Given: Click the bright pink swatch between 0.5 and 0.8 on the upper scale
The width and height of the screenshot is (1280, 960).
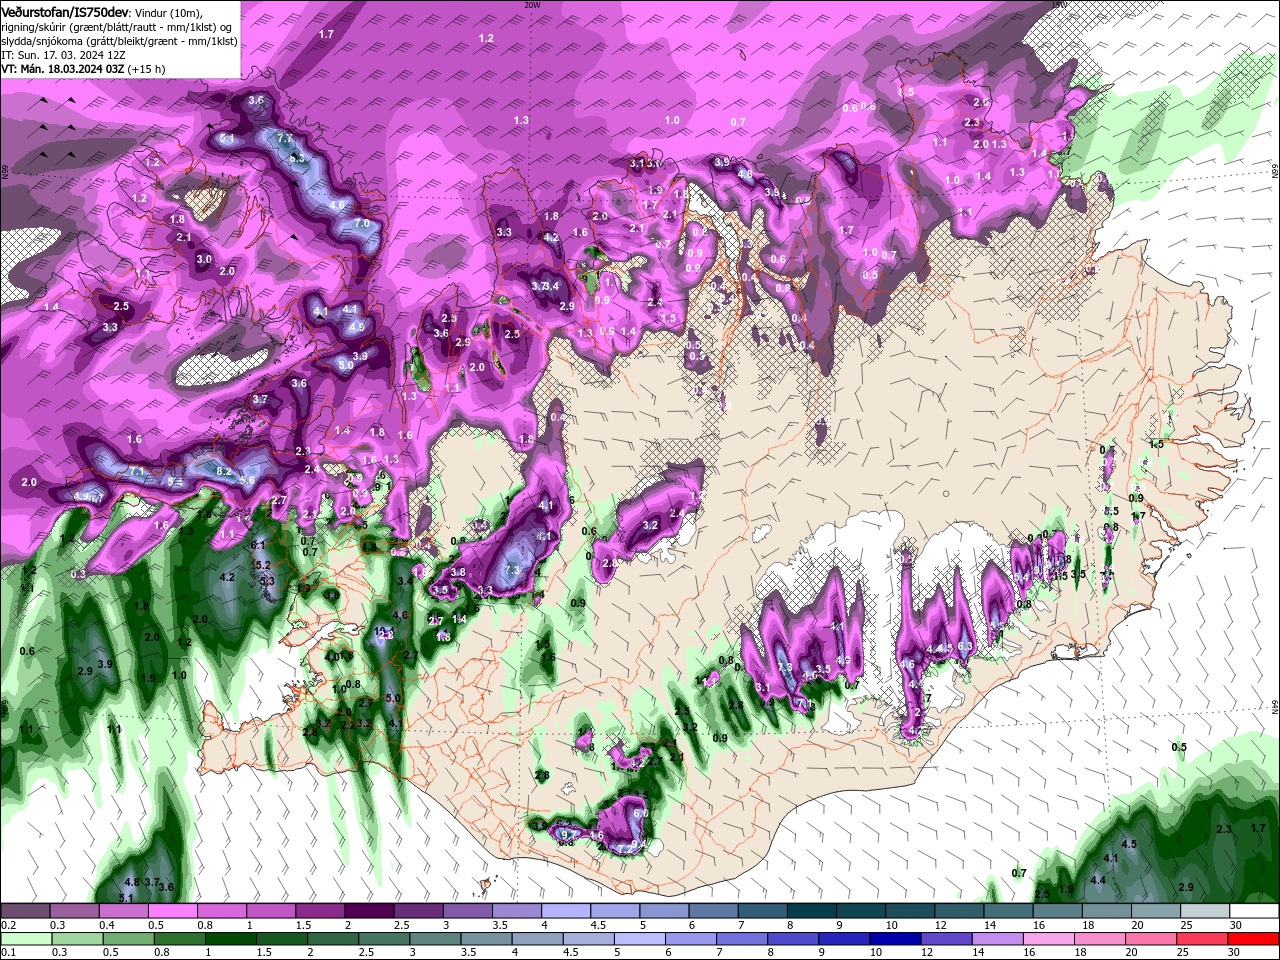Looking at the screenshot, I should pyautogui.click(x=172, y=911).
